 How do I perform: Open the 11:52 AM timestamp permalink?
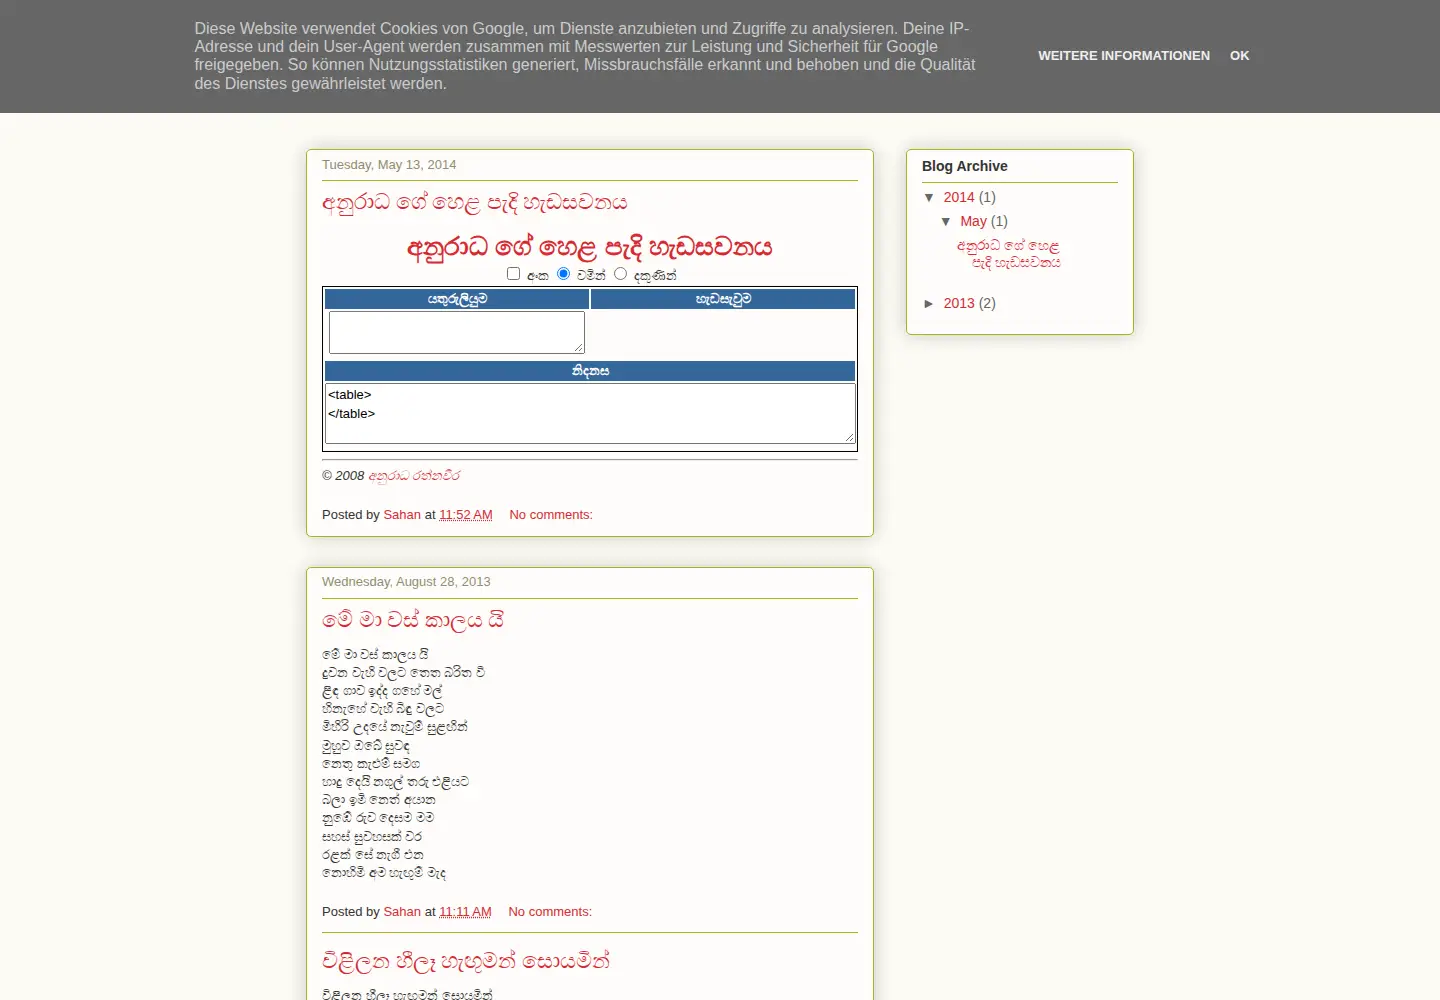[466, 515]
